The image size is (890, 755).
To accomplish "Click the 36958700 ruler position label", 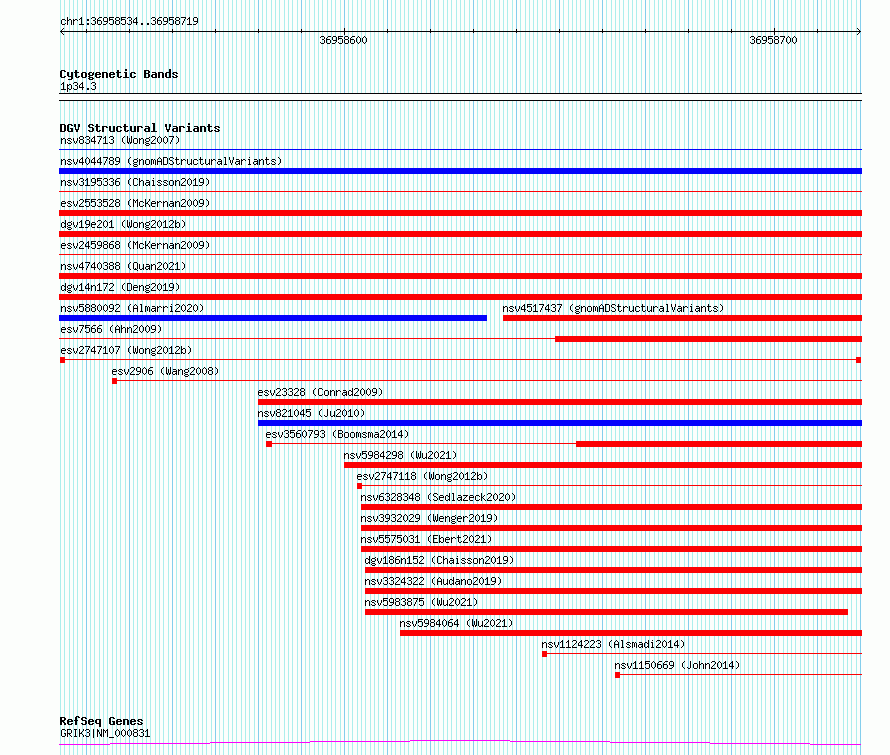I will [773, 40].
